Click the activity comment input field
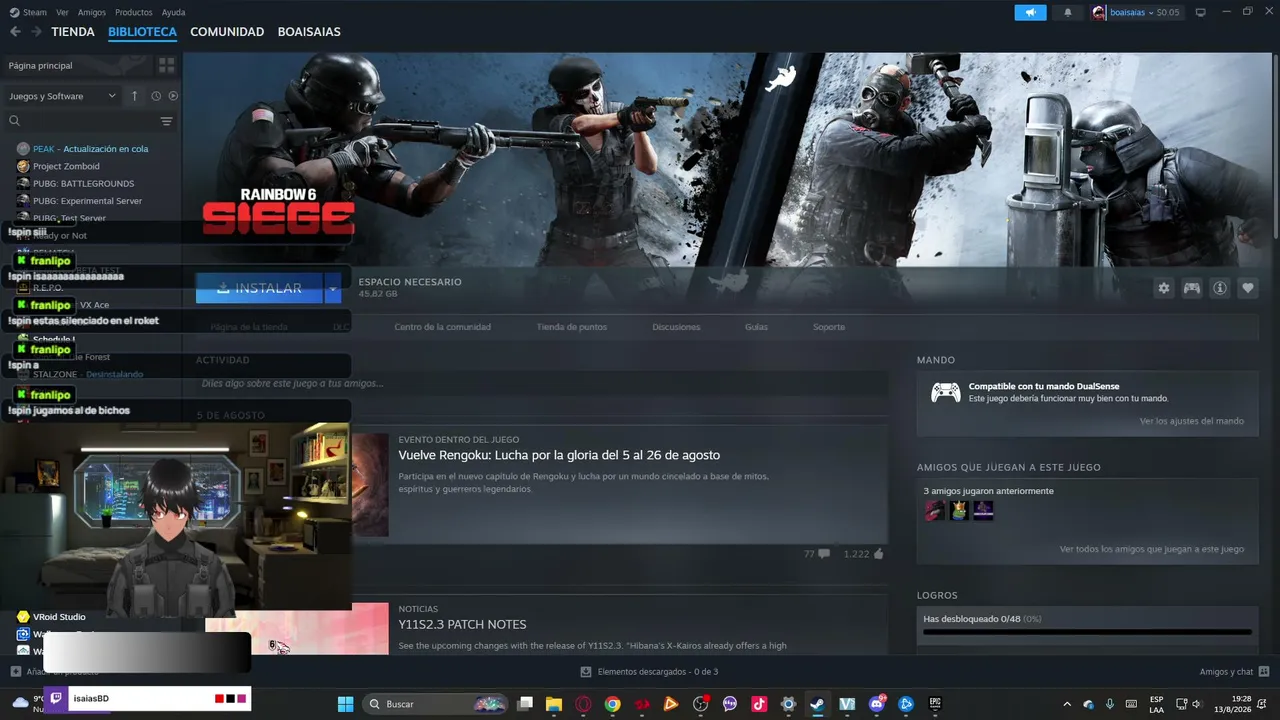Image resolution: width=1280 pixels, height=720 pixels. (x=542, y=384)
